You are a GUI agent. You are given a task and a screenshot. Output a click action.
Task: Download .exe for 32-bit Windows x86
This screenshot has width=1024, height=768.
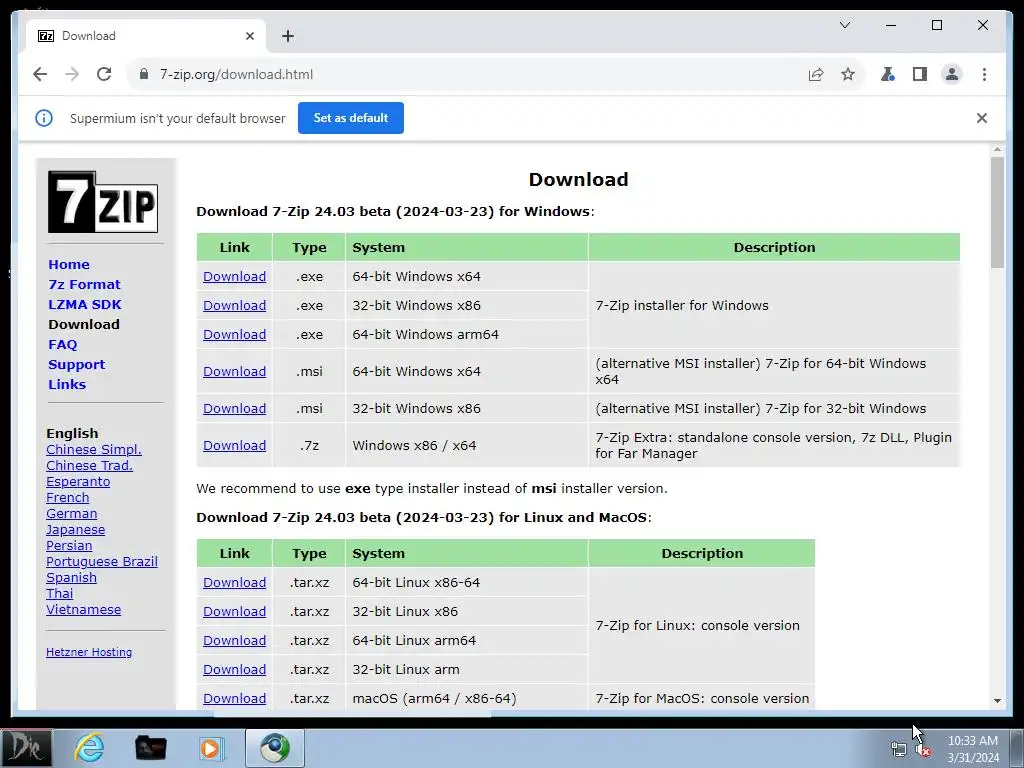point(234,305)
